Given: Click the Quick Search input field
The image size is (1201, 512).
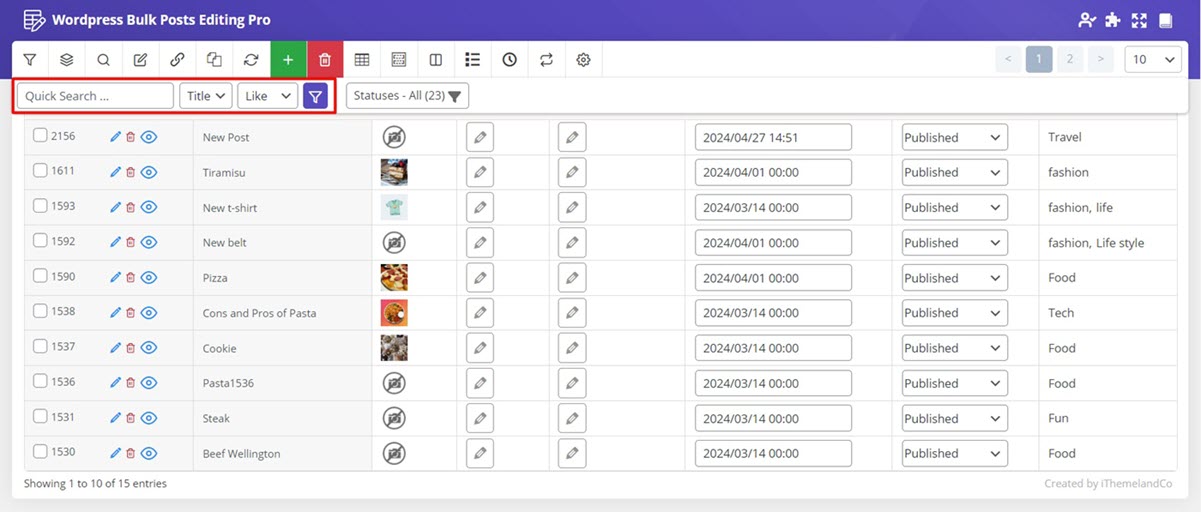Looking at the screenshot, I should point(95,96).
